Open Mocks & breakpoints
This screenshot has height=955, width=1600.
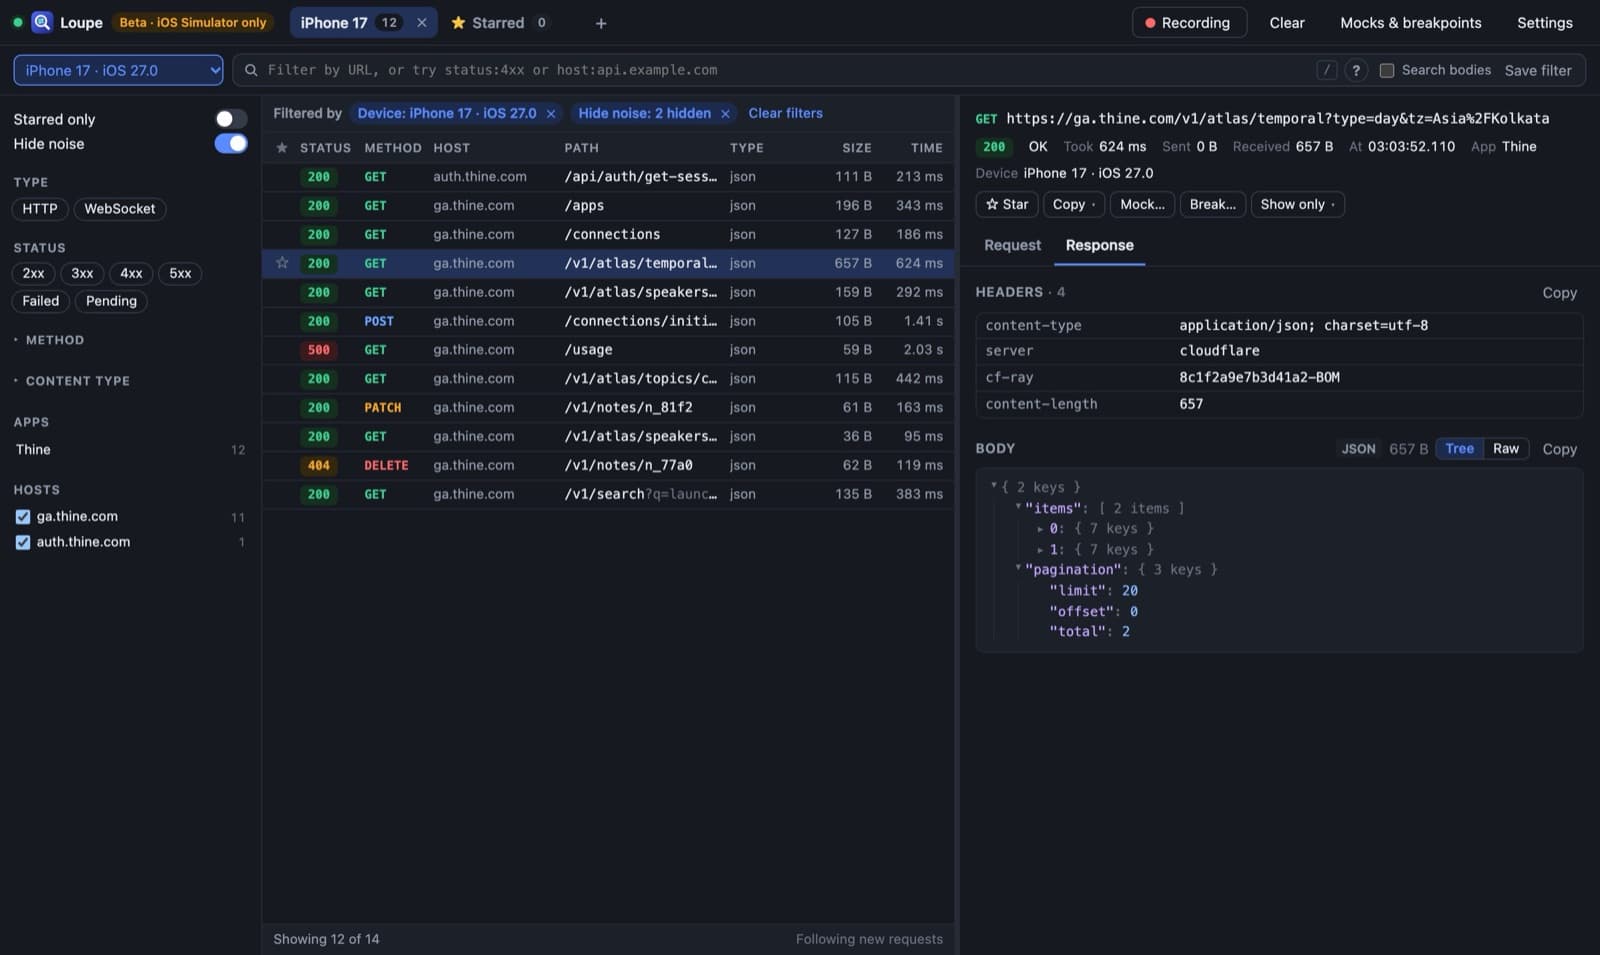pos(1410,22)
